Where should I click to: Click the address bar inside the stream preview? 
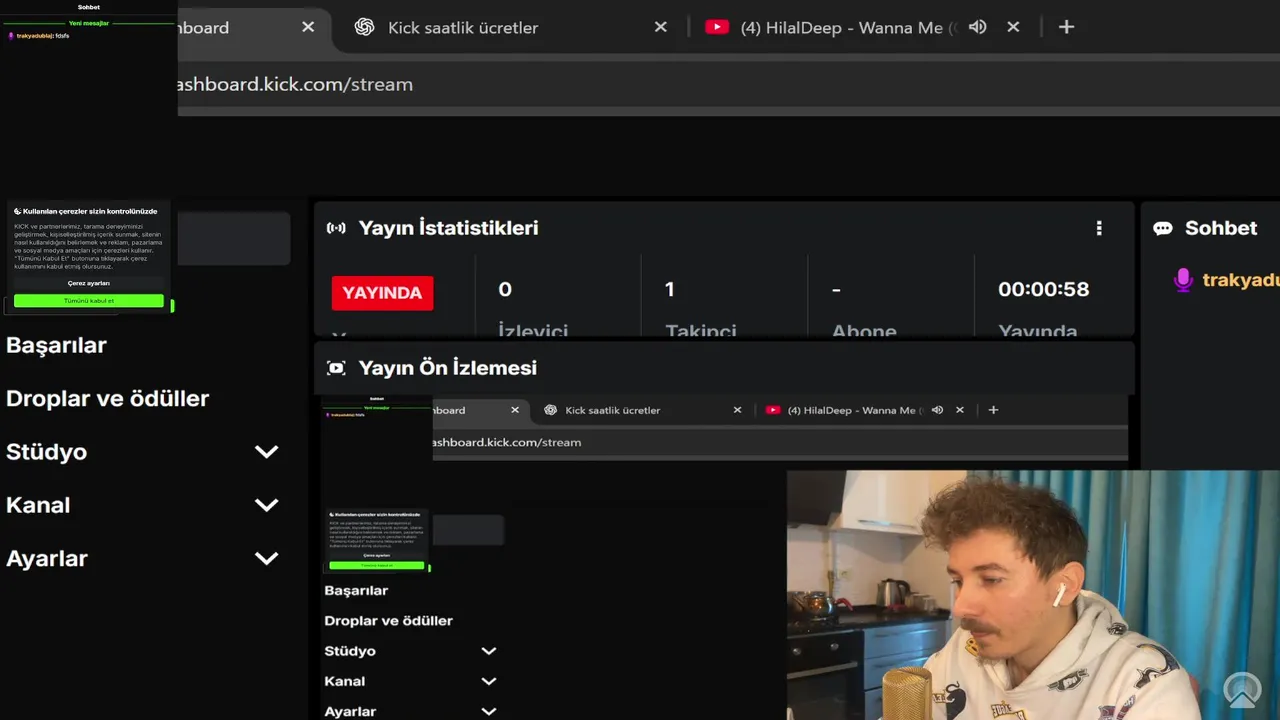click(780, 442)
